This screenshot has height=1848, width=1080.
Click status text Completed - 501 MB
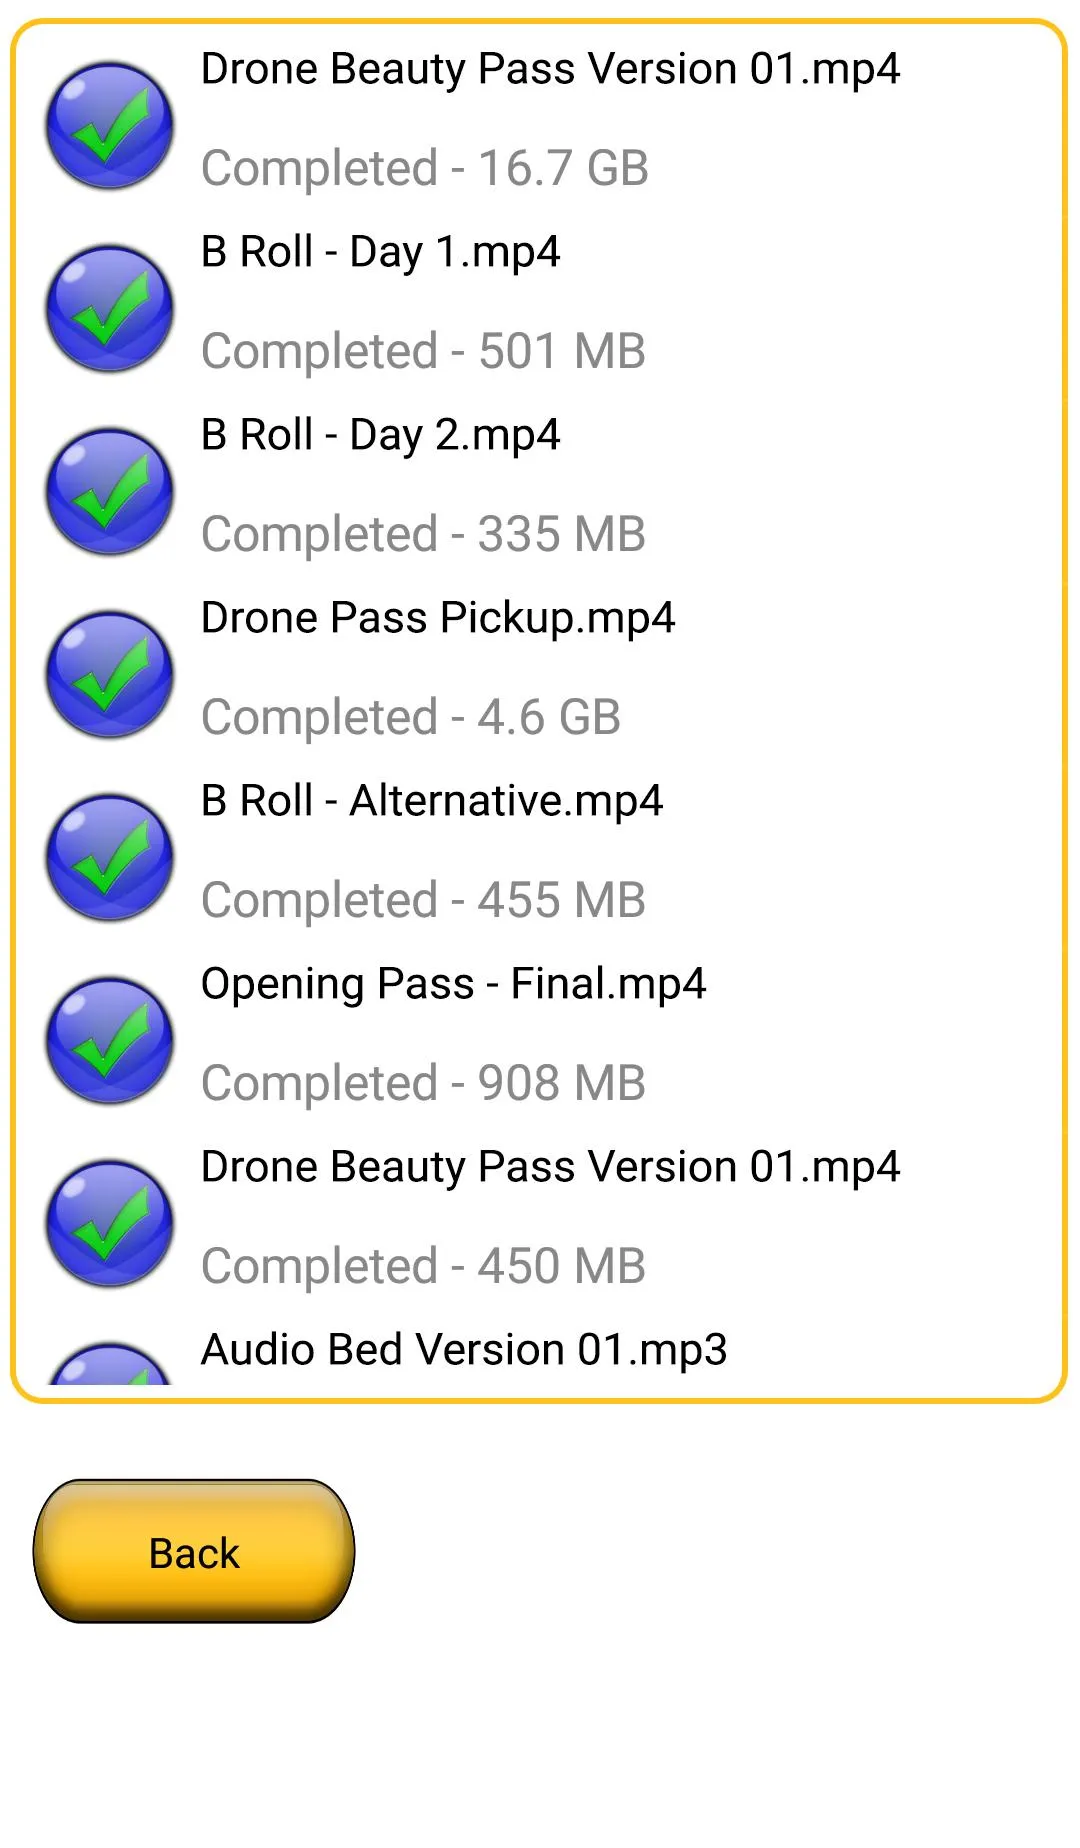pos(423,352)
